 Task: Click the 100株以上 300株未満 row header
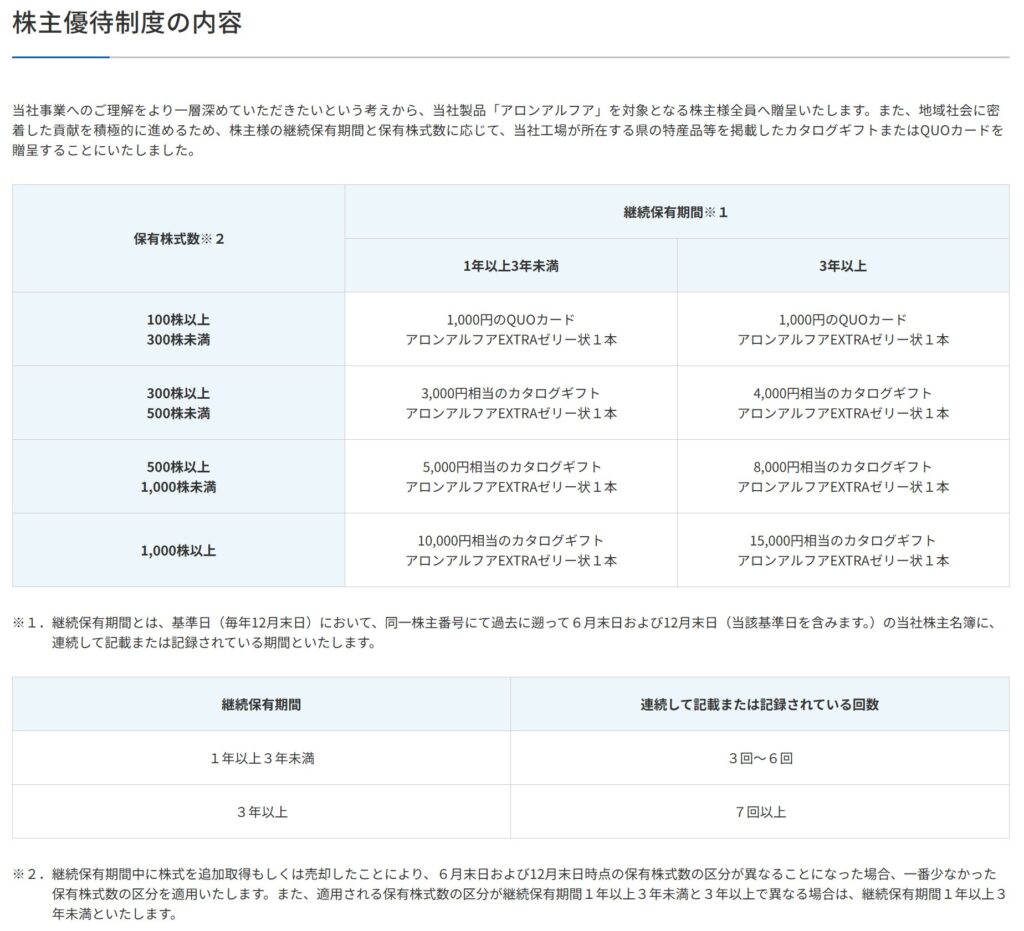click(x=179, y=329)
